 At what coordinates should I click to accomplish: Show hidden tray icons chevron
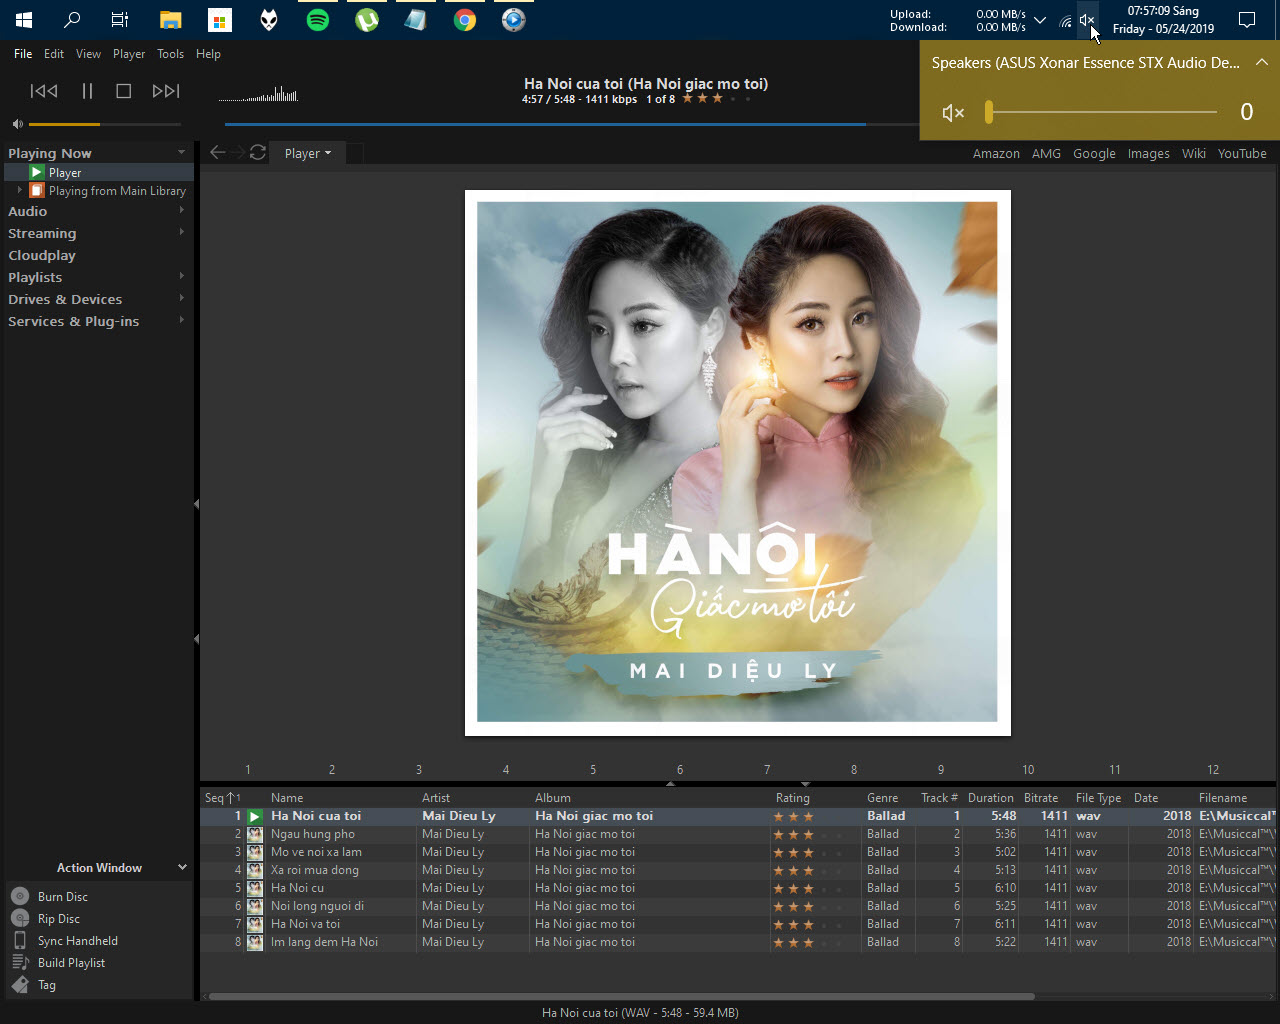[x=1040, y=20]
